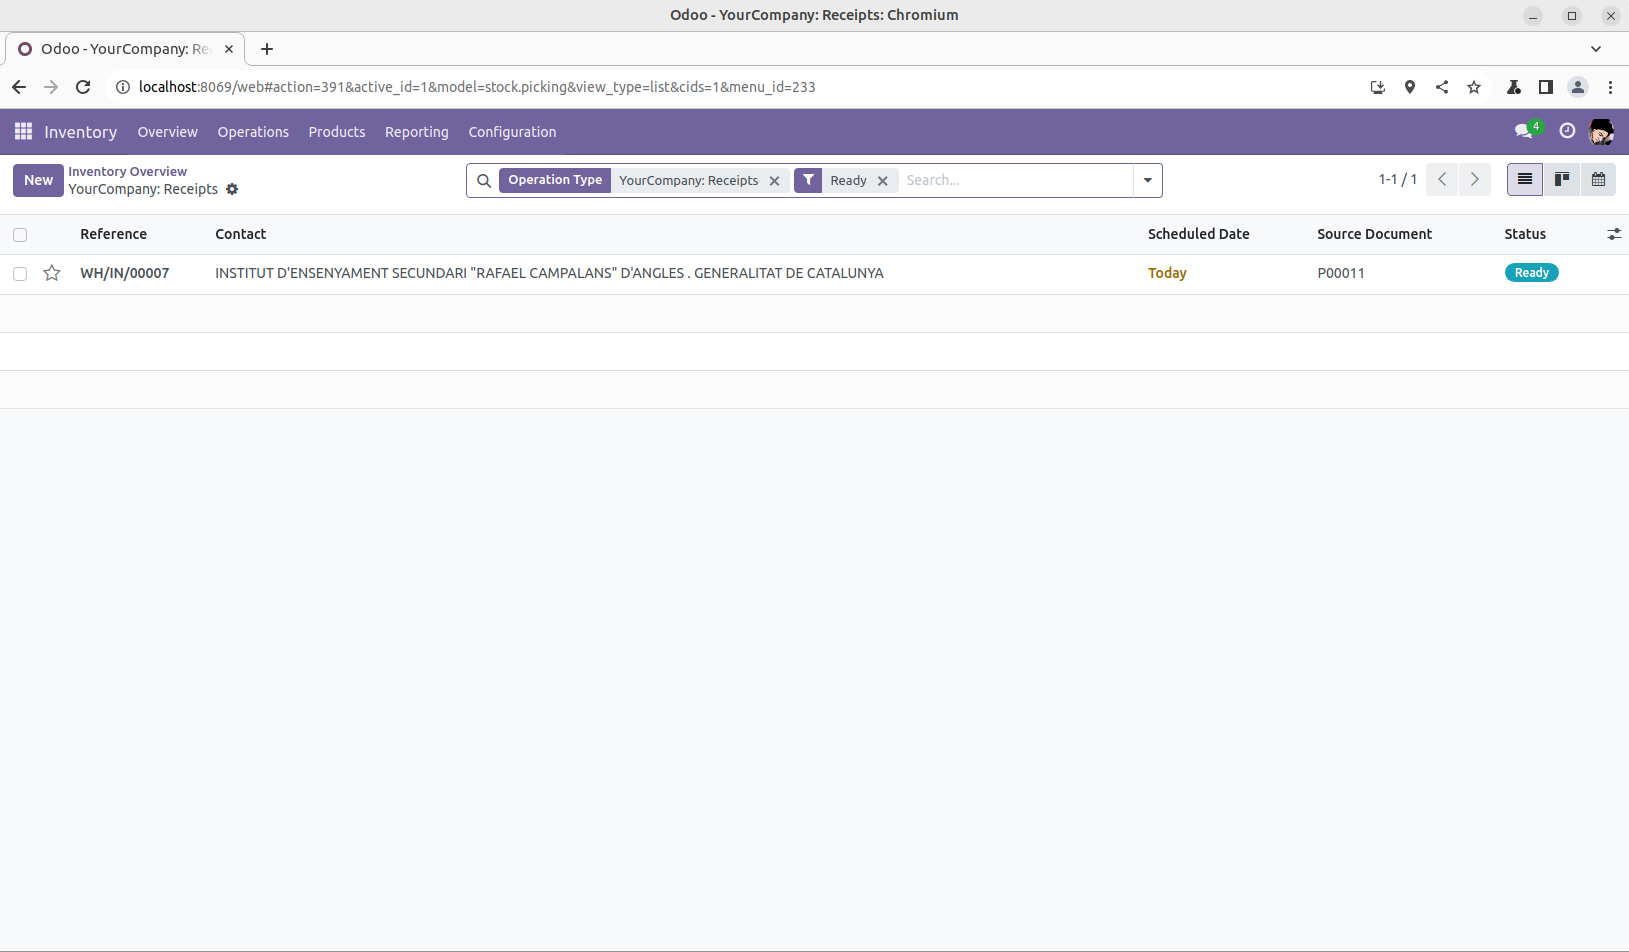Star the WH/IN/00007 receipt as favorite
1629x952 pixels.
click(52, 273)
